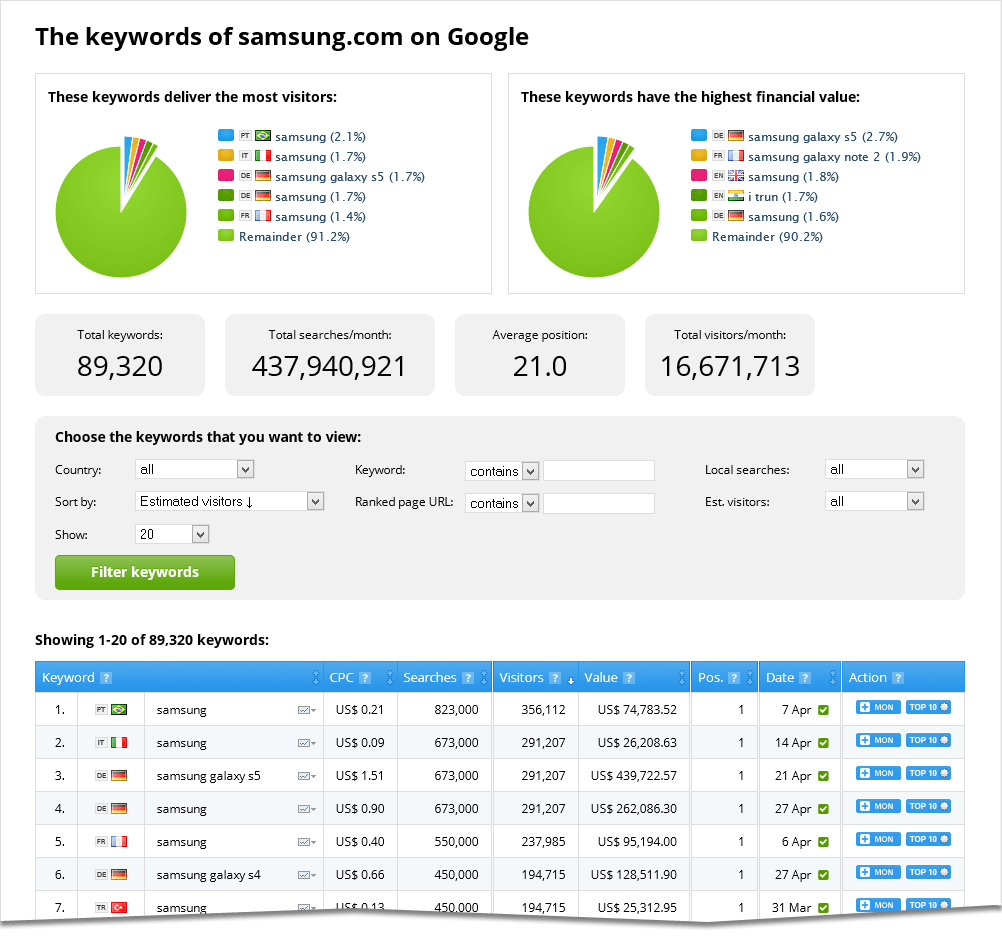The height and width of the screenshot is (939, 1002).
Task: Click the Filter keywords button
Action: pyautogui.click(x=145, y=572)
